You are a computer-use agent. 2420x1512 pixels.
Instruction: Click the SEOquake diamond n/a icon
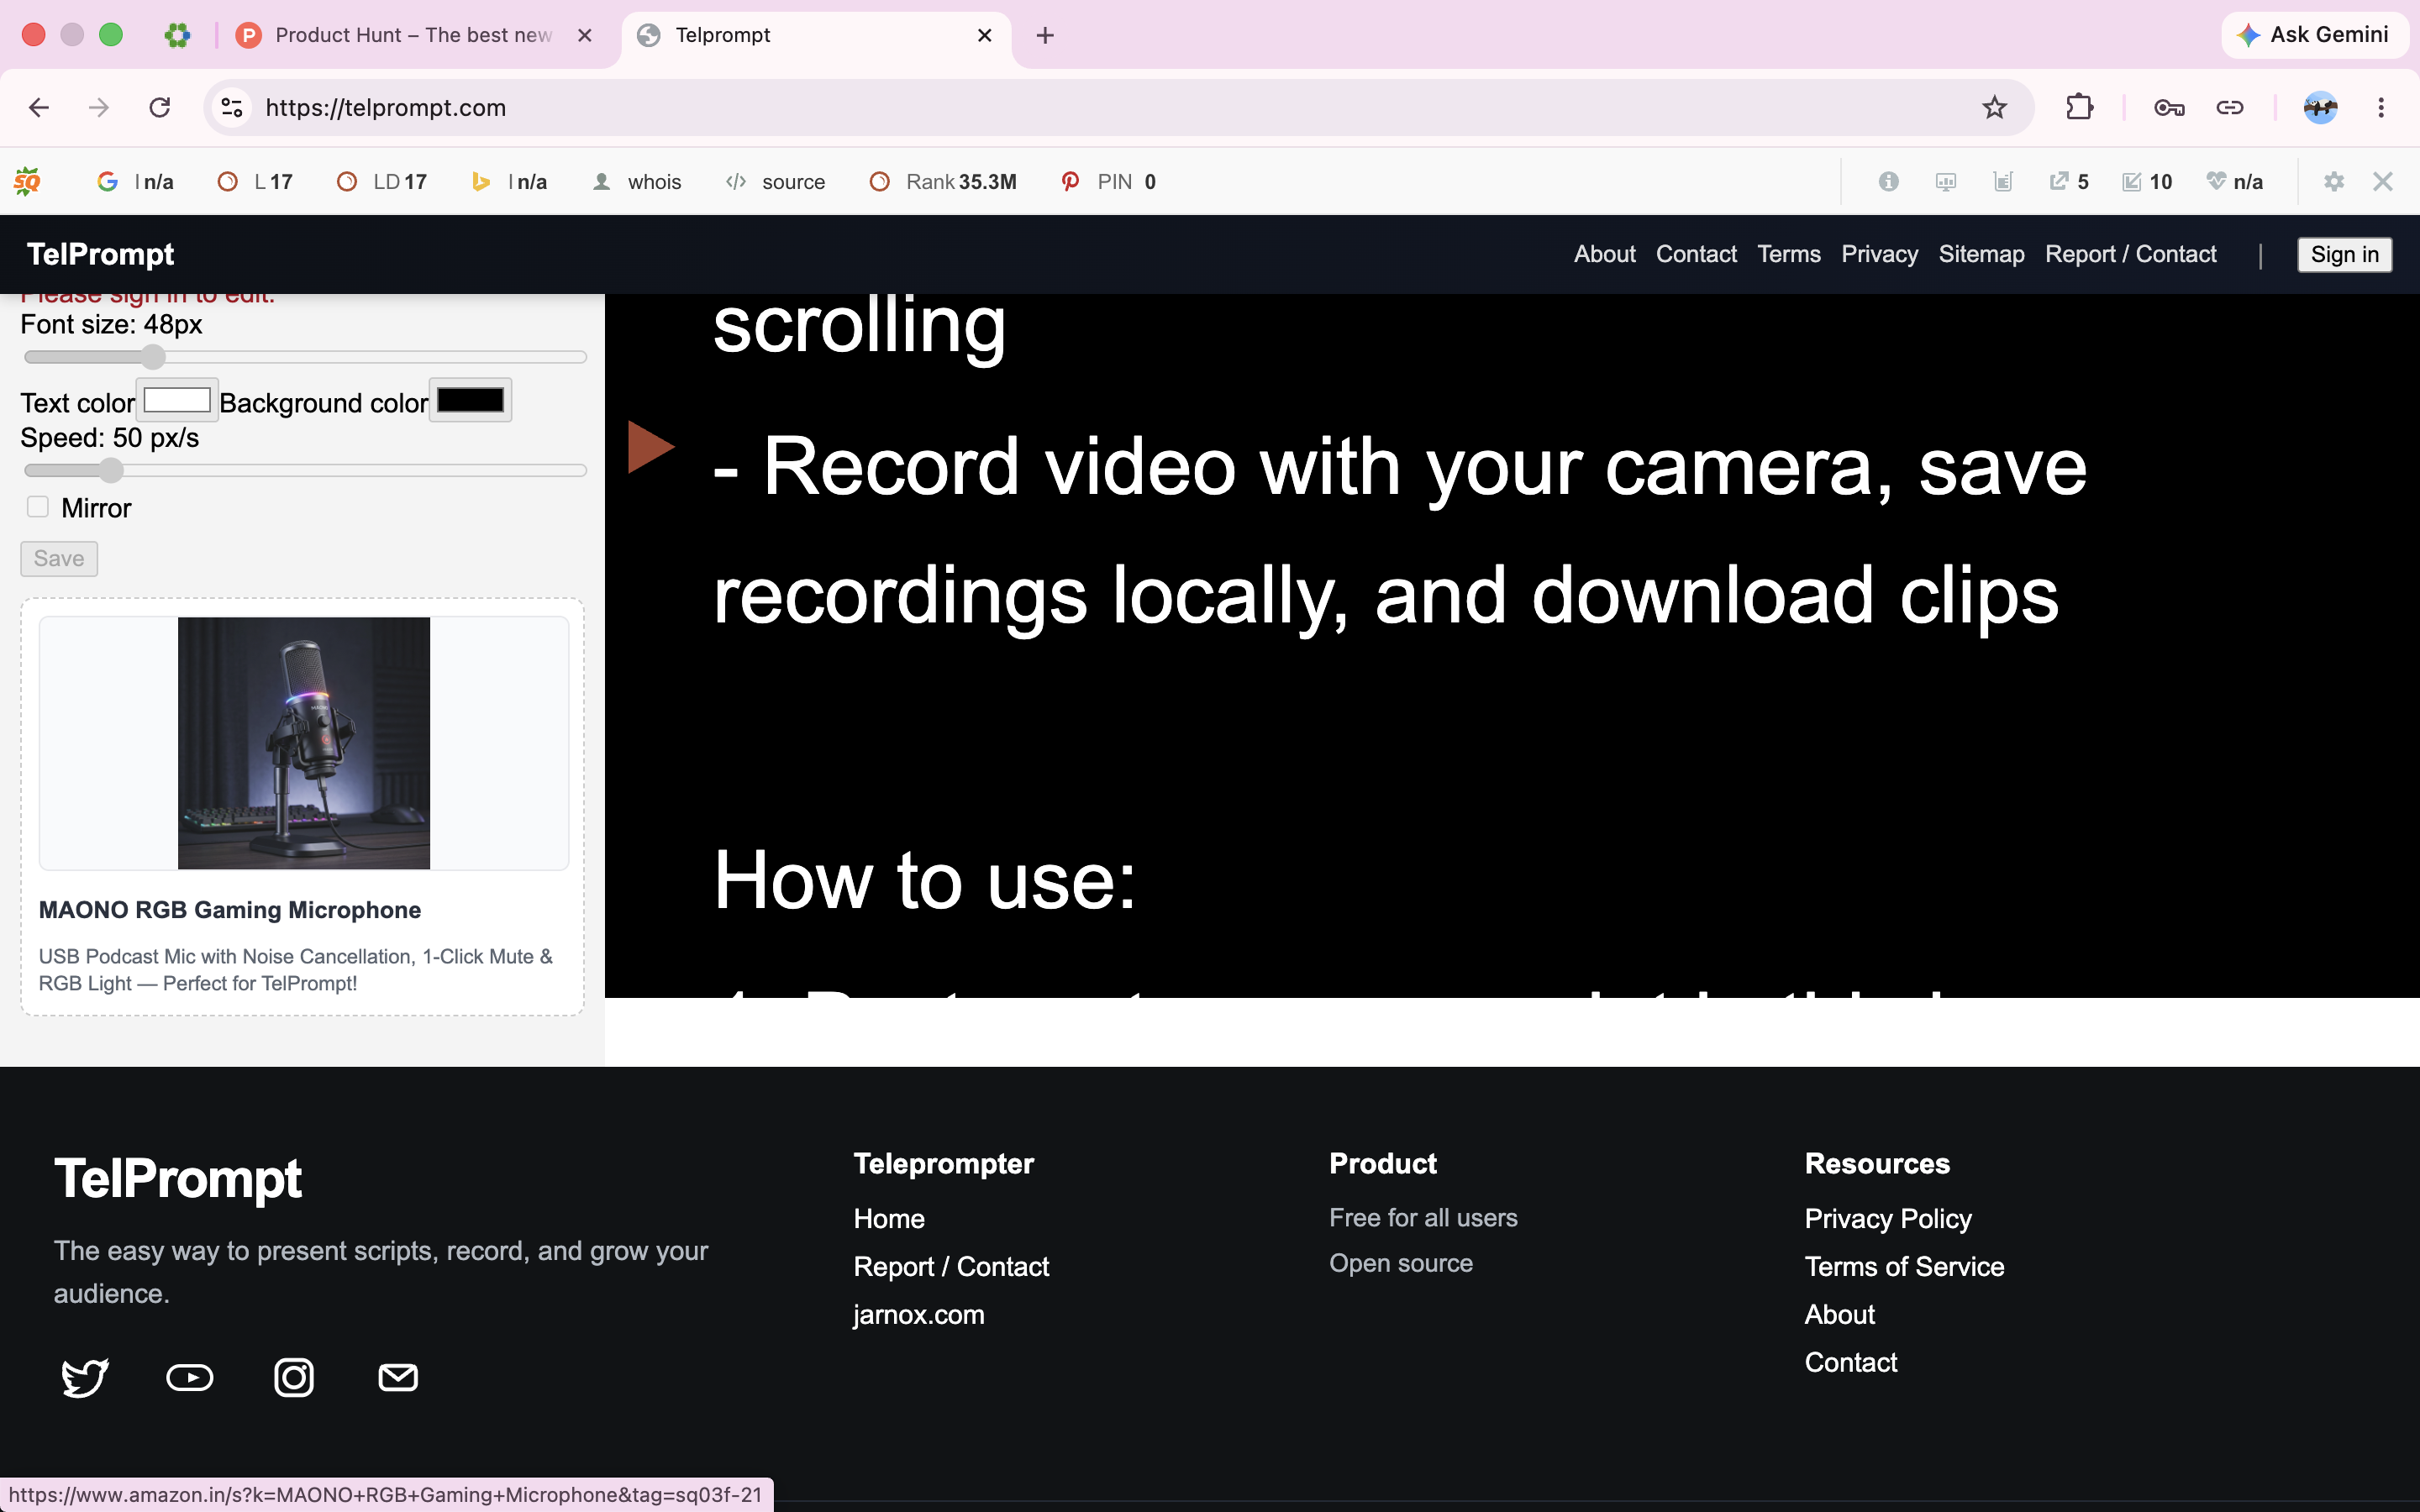tap(2234, 181)
